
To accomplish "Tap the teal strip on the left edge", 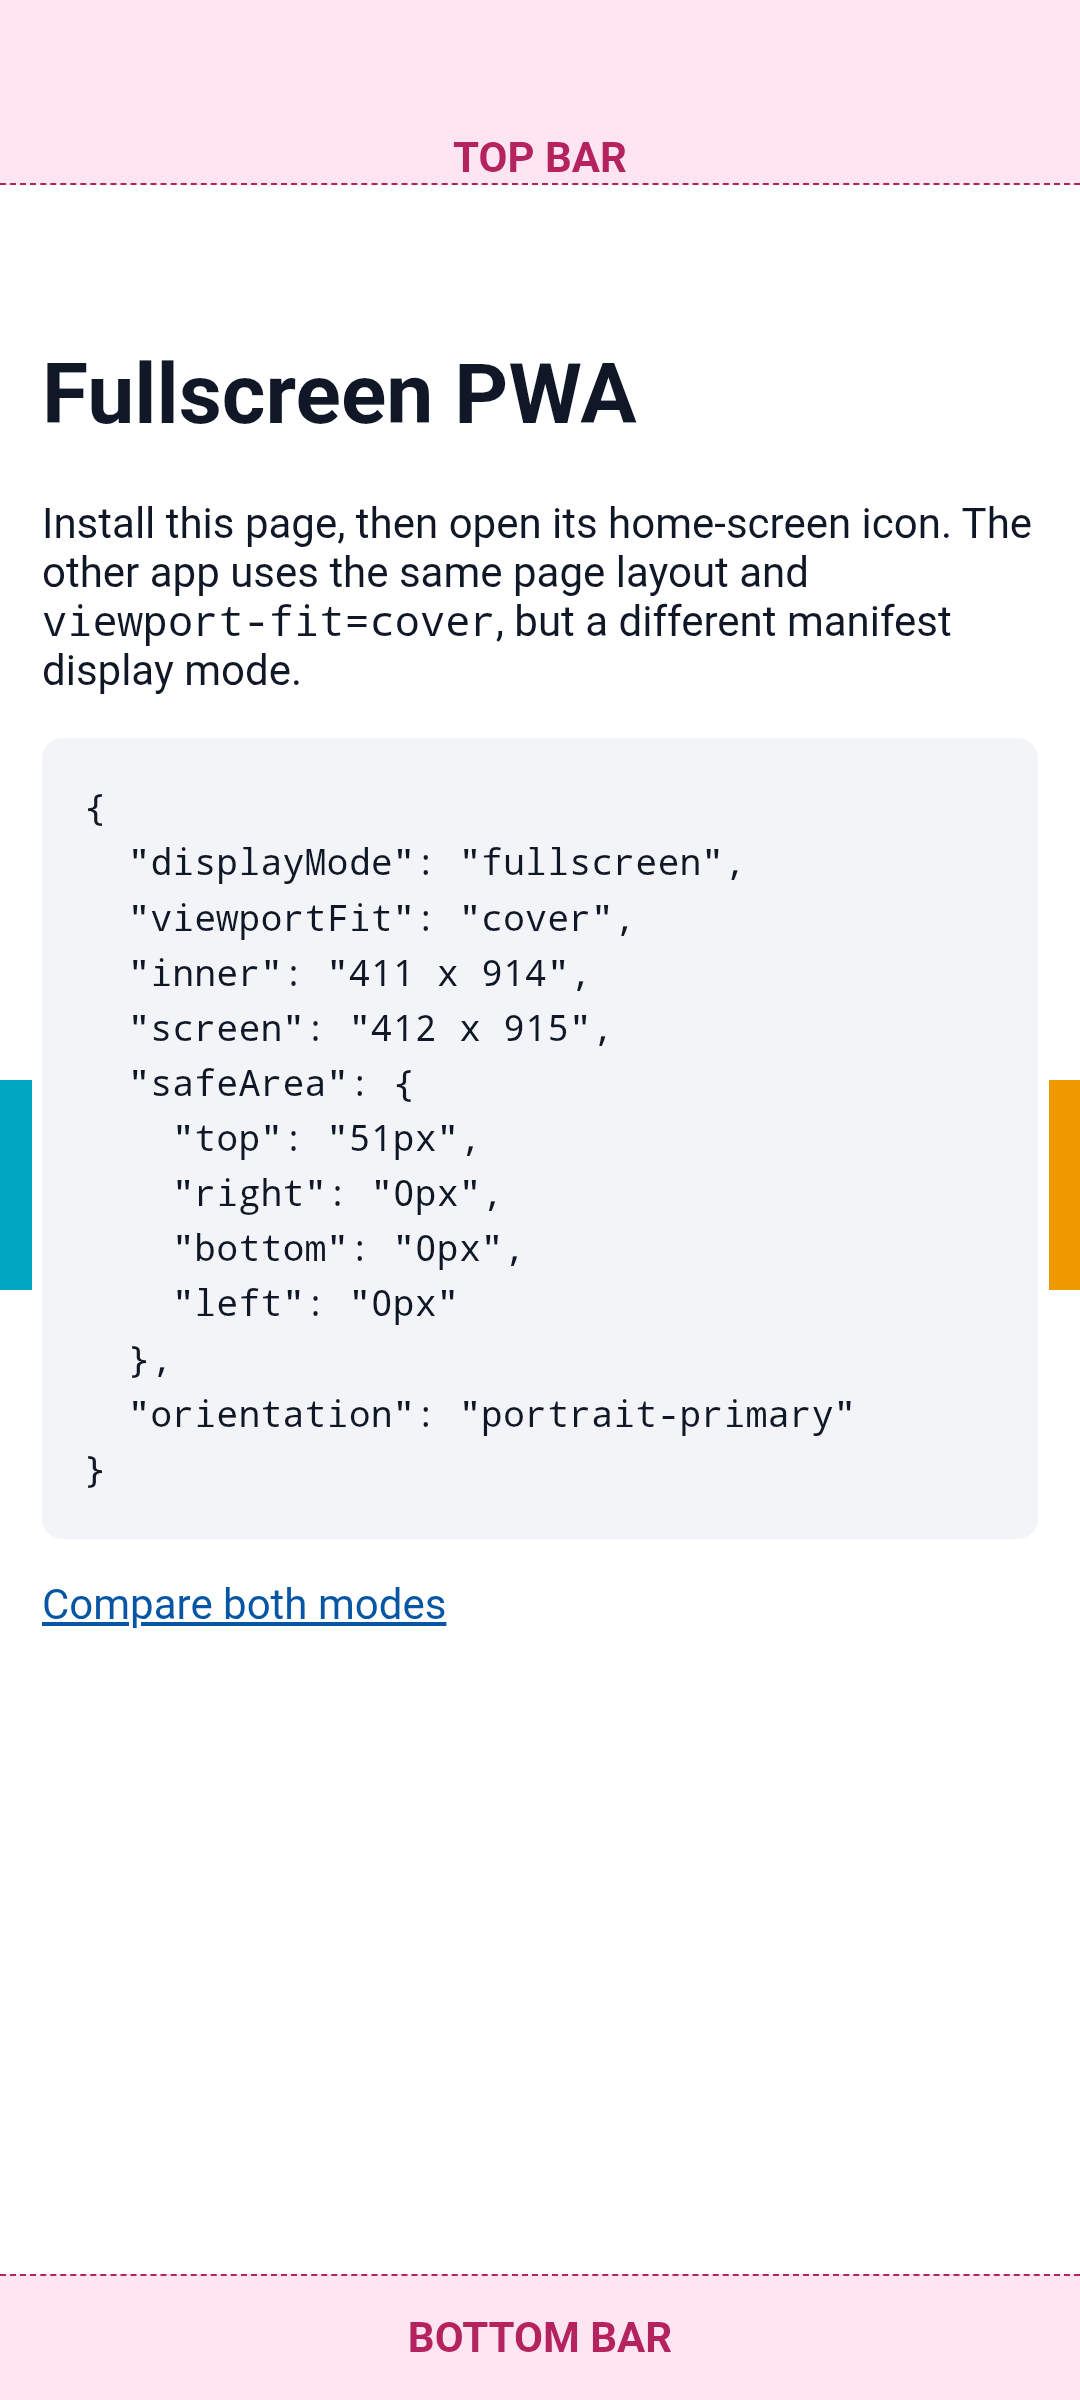I will pos(16,1185).
